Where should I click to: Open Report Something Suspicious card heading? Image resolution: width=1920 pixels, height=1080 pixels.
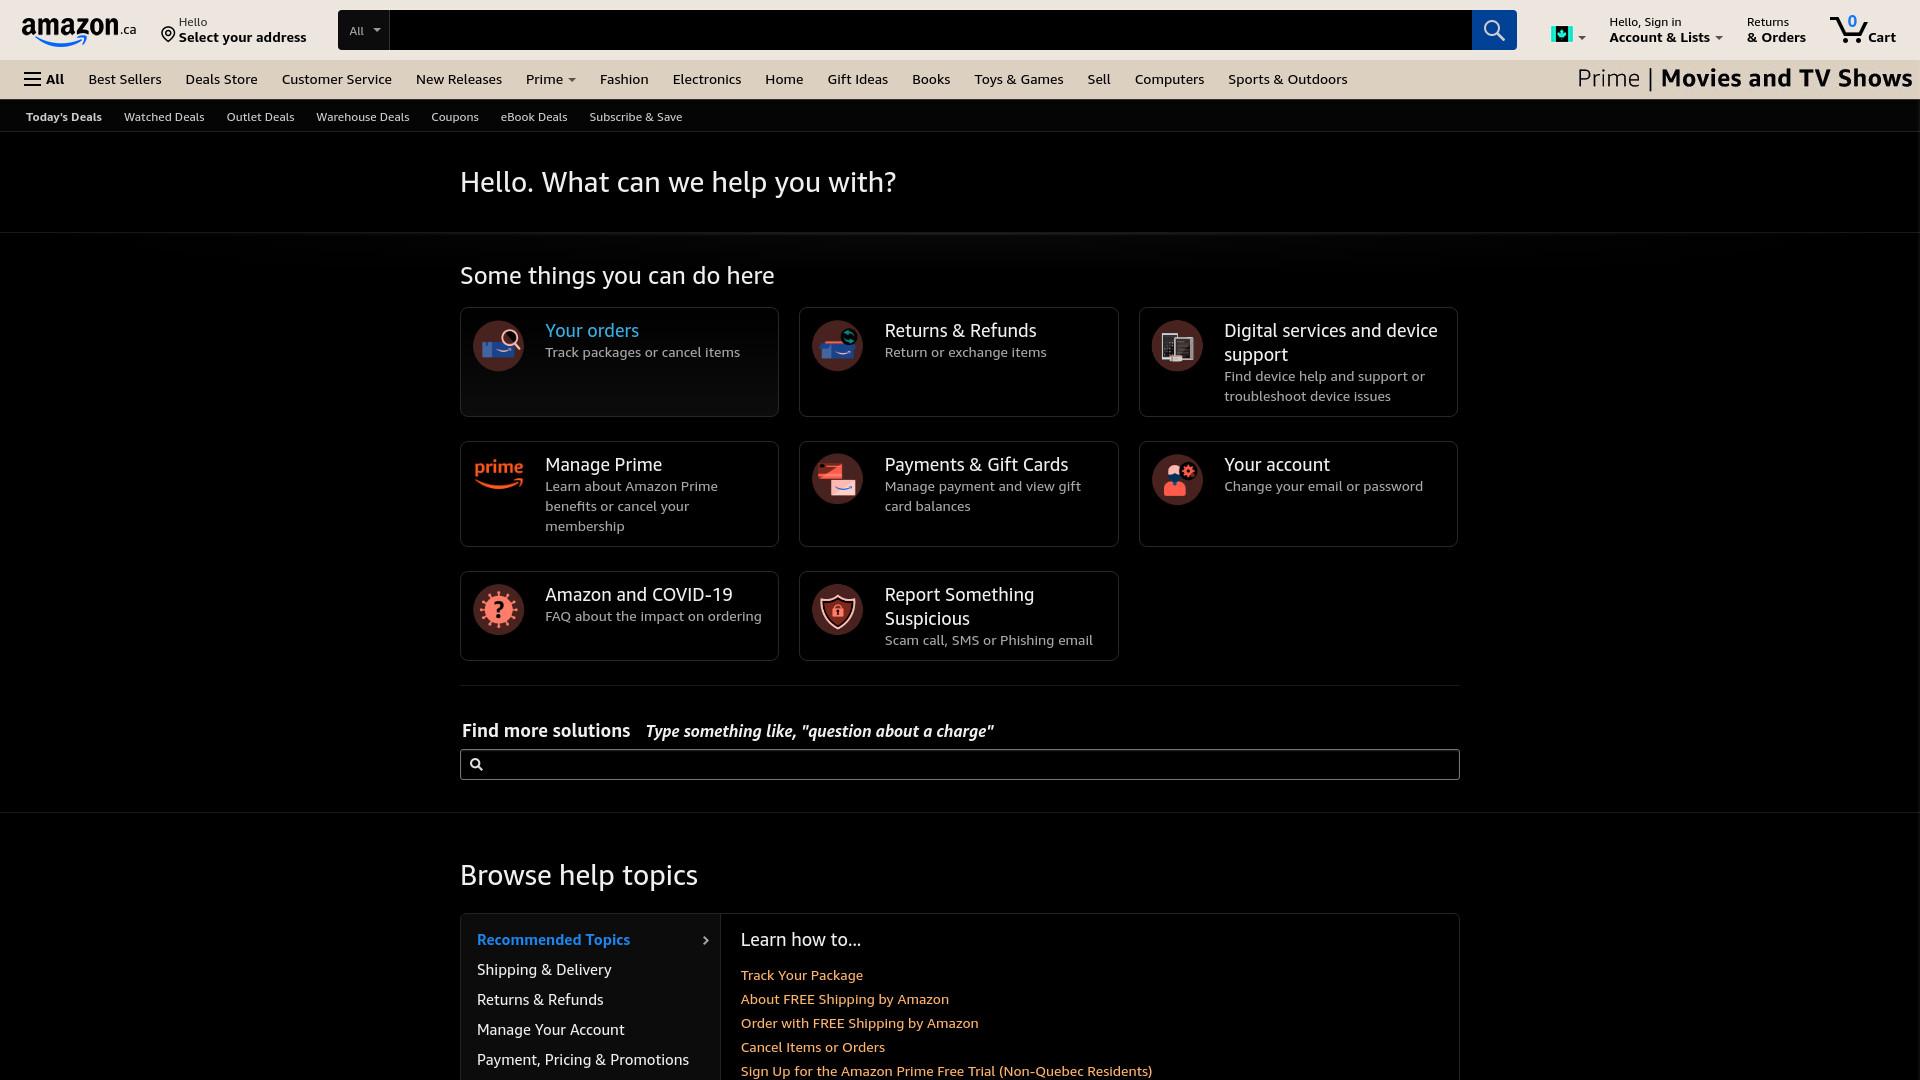coord(959,607)
